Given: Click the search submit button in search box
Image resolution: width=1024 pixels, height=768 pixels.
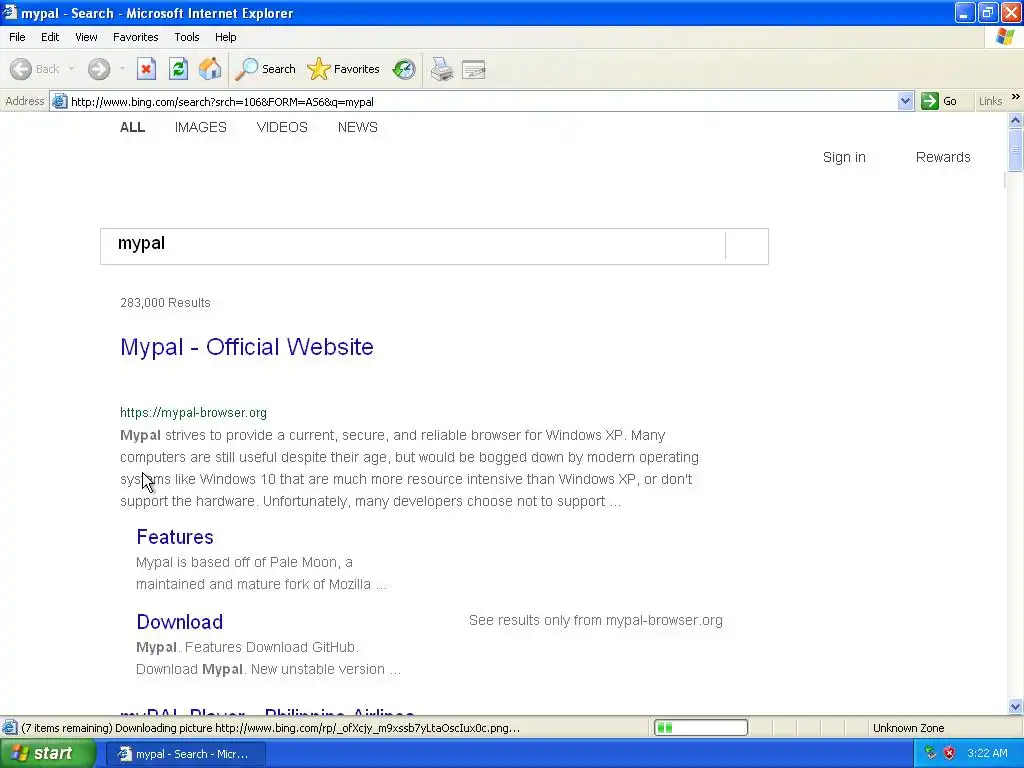Looking at the screenshot, I should pos(747,246).
